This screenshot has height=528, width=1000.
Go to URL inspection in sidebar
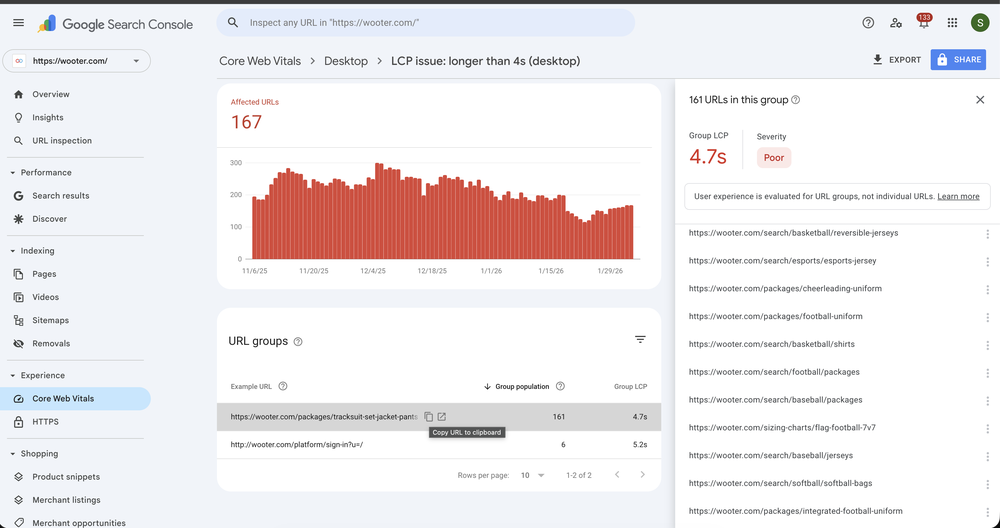coord(61,141)
